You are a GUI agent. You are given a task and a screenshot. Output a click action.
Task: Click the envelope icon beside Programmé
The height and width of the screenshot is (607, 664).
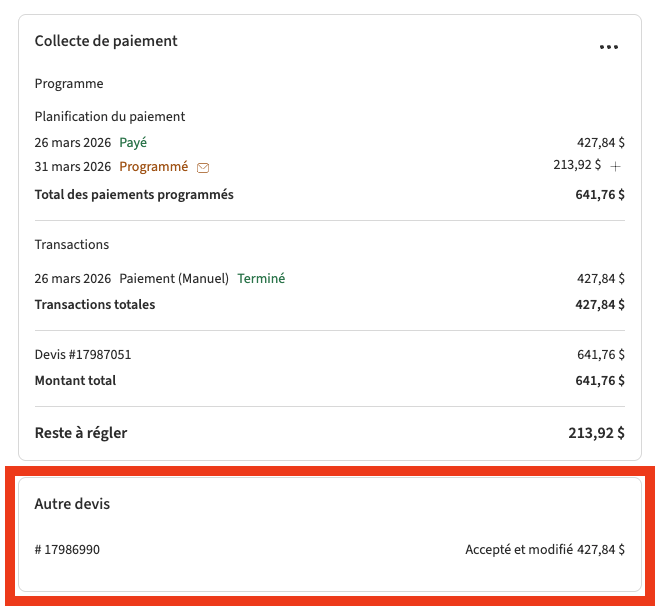pos(203,168)
